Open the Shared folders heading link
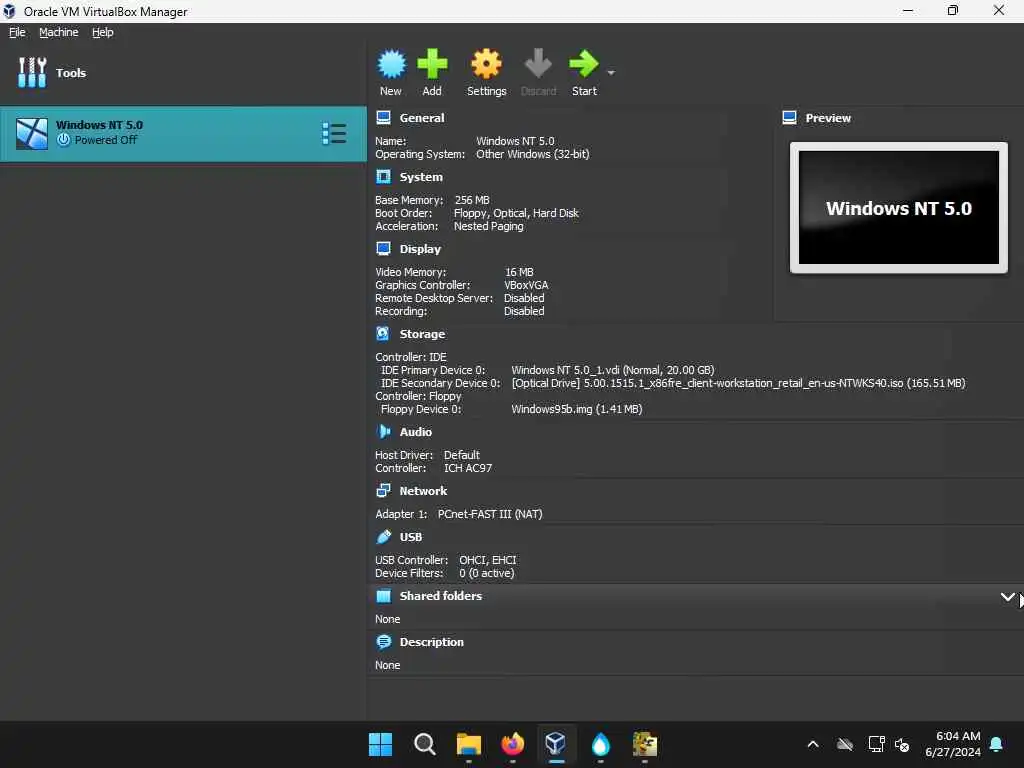The image size is (1024, 768). (441, 596)
